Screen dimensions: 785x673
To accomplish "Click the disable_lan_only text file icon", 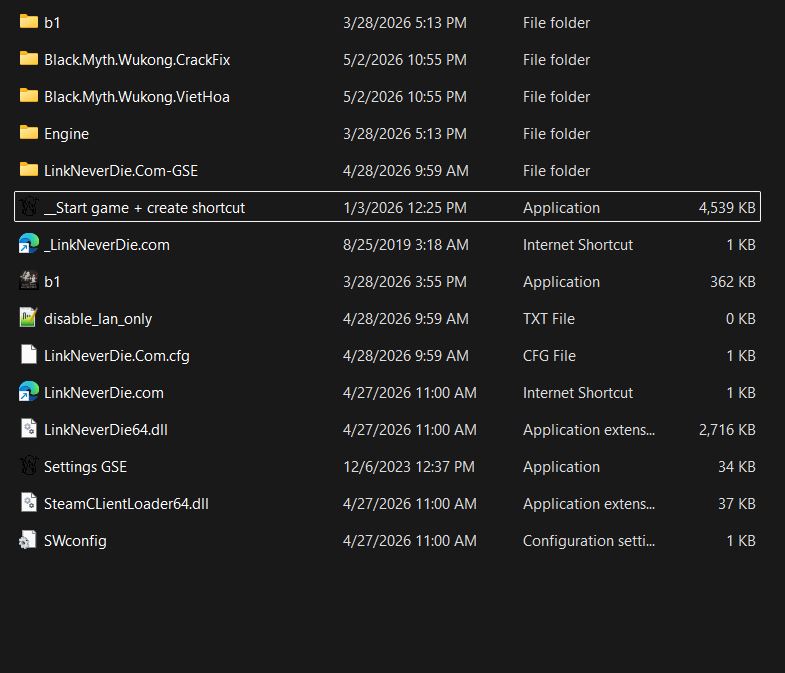I will coord(29,317).
